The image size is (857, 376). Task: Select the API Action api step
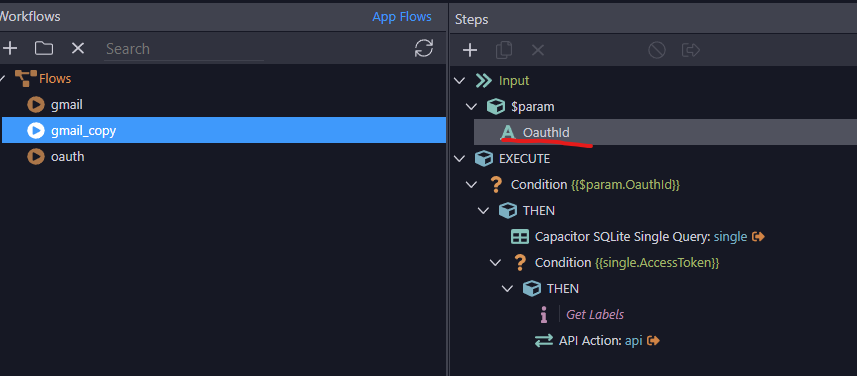coord(601,340)
